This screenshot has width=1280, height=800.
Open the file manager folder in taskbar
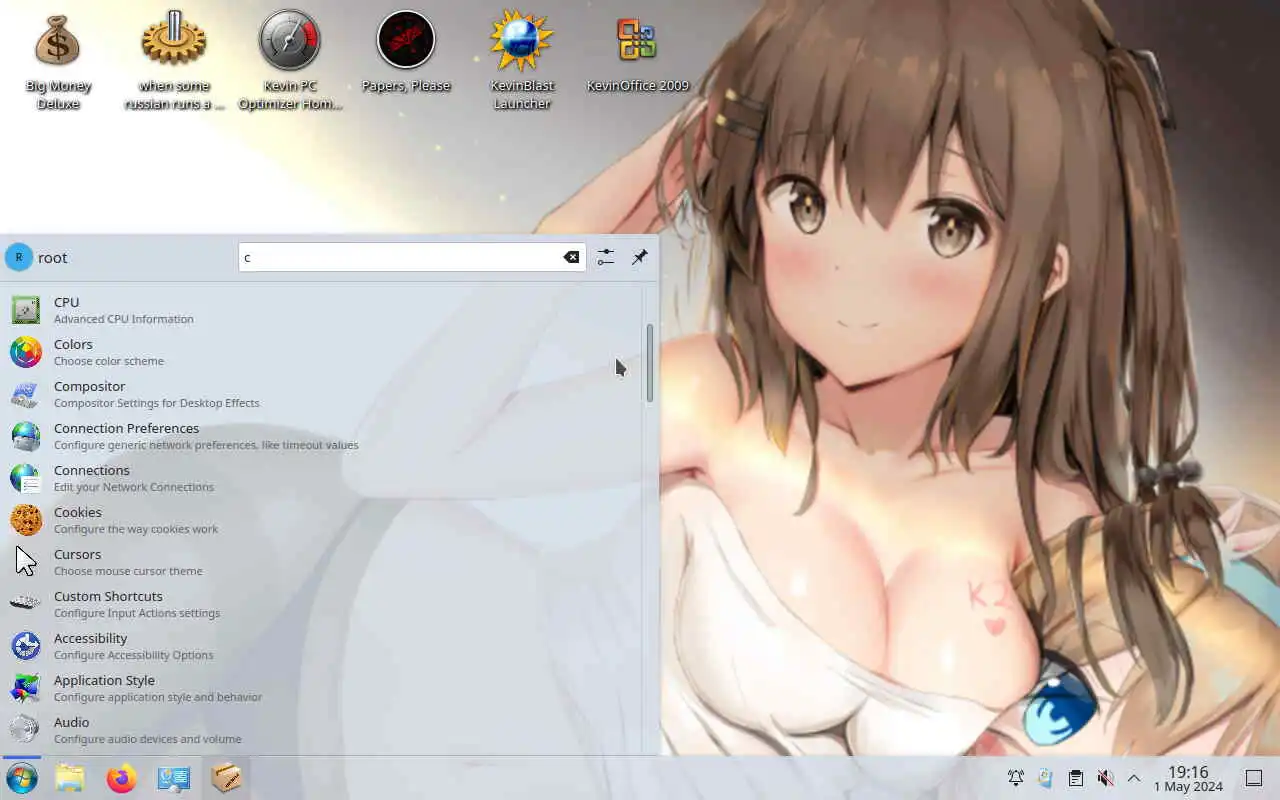(x=70, y=778)
